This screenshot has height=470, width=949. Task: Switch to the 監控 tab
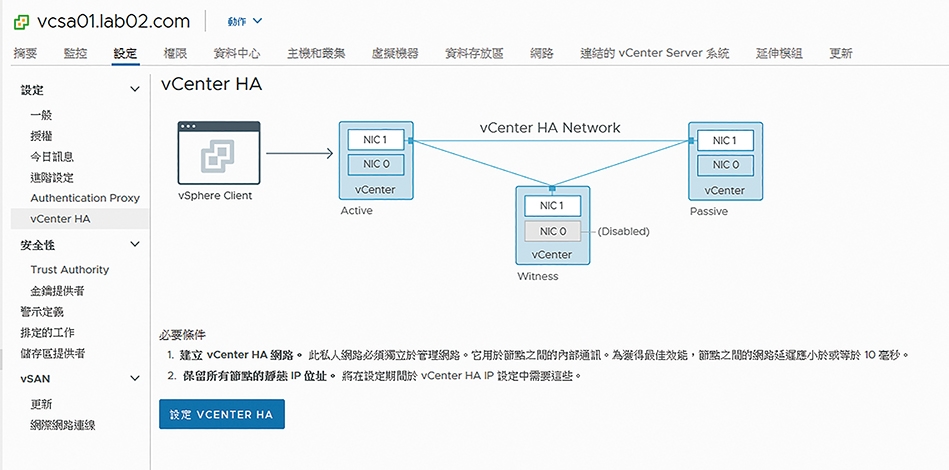76,53
